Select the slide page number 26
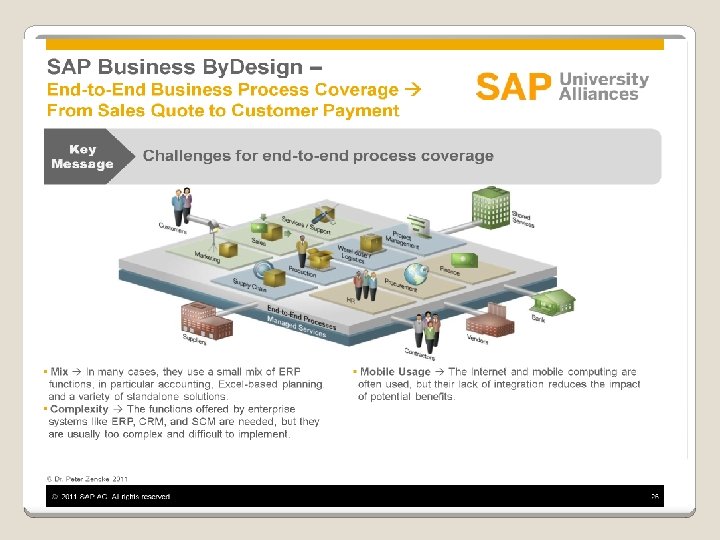720x540 pixels. point(655,496)
